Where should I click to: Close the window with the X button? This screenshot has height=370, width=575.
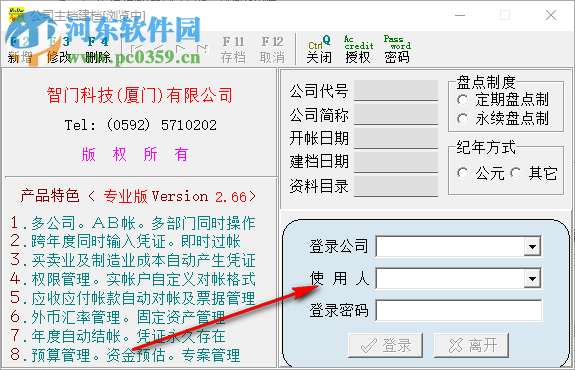(x=551, y=15)
